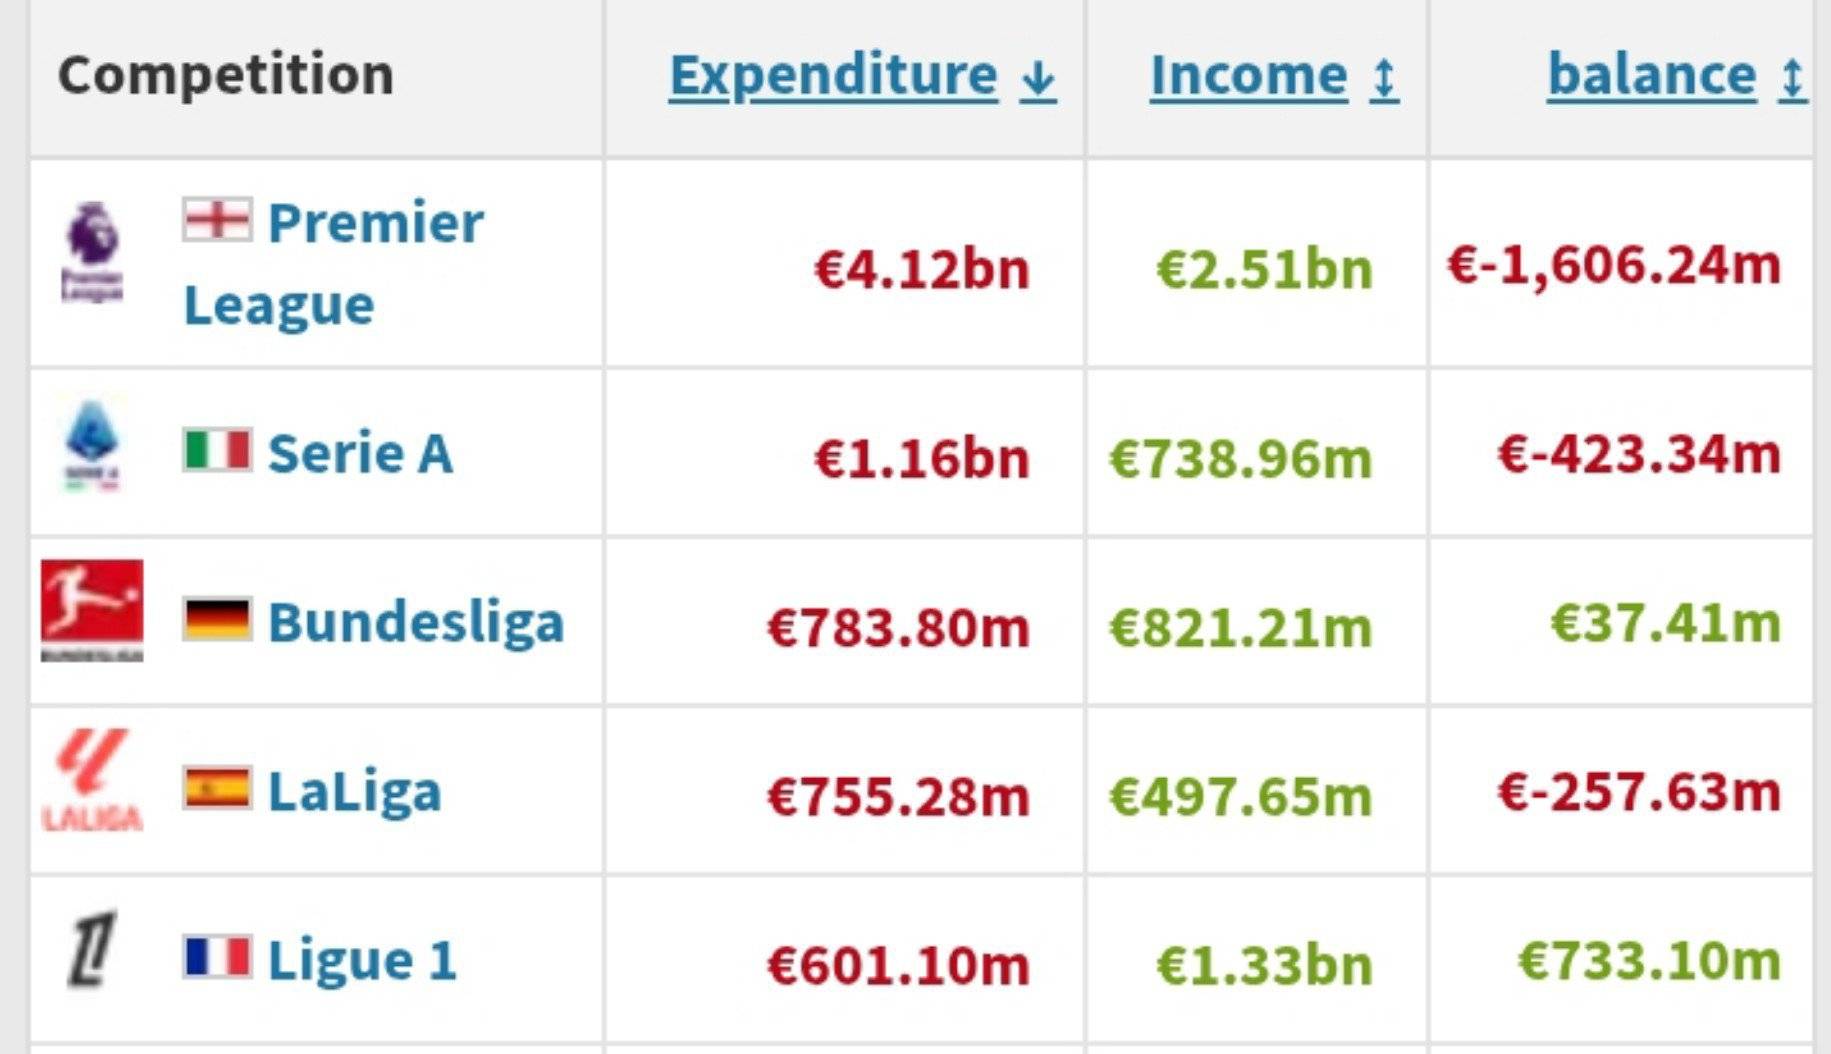1831x1054 pixels.
Task: Click the Germany flag icon
Action: click(216, 619)
